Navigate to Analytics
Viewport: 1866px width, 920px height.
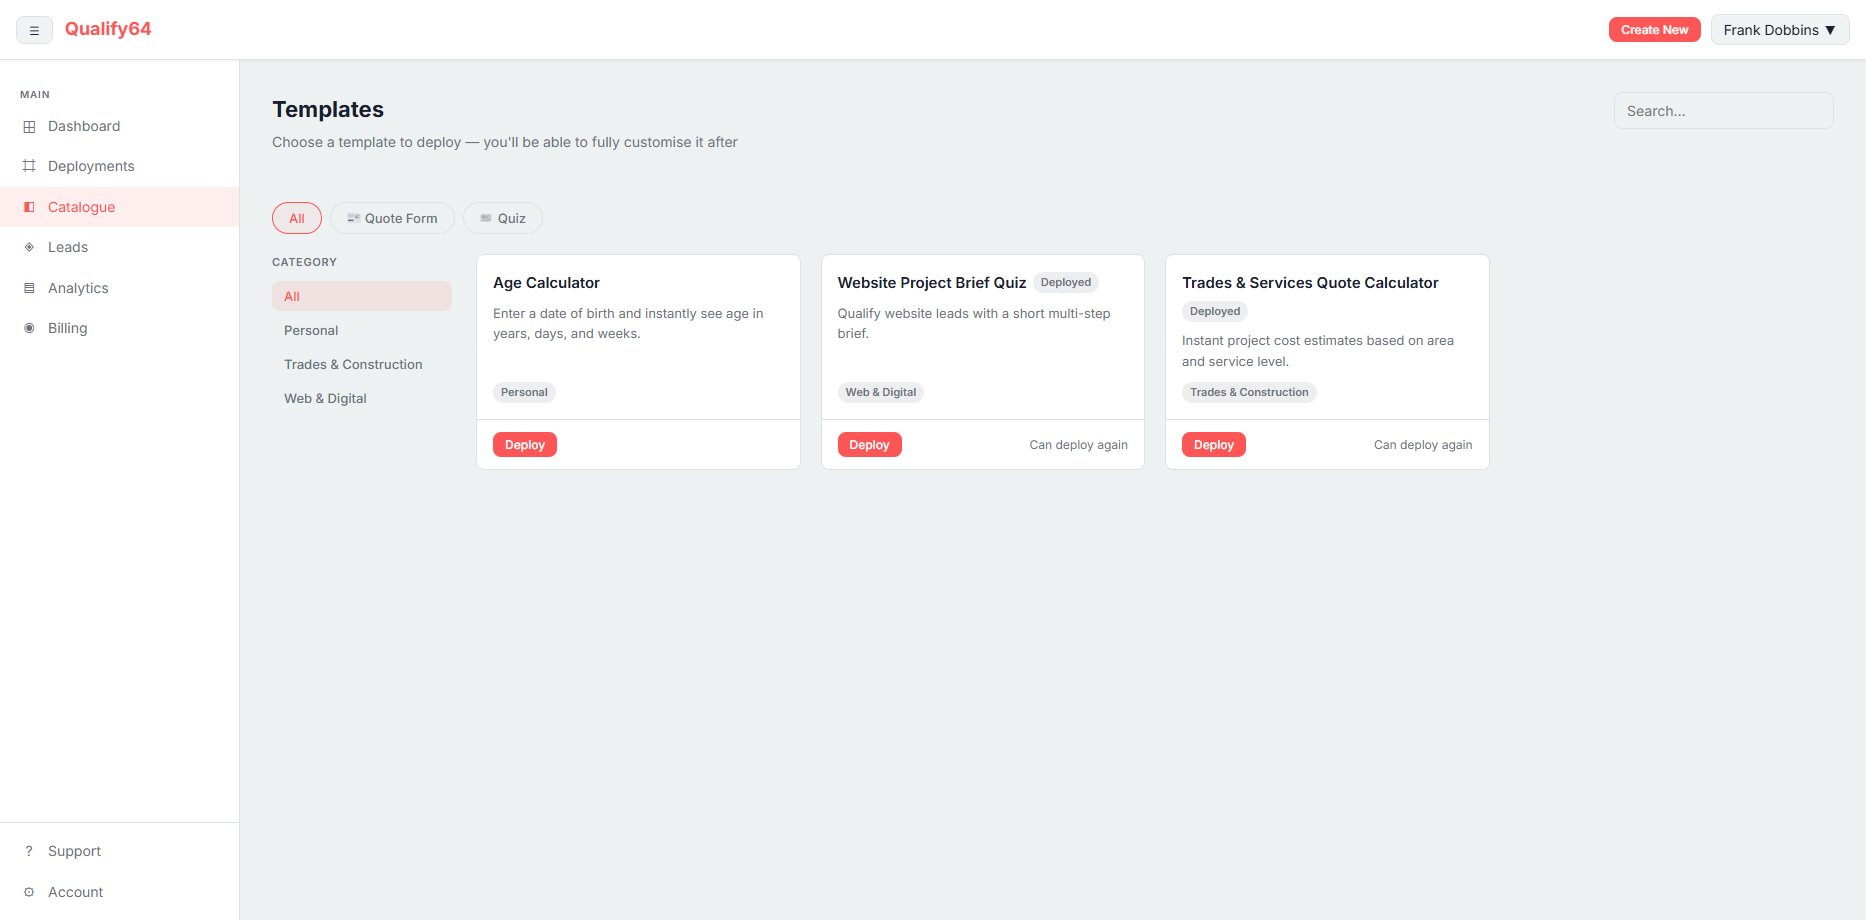coord(120,288)
